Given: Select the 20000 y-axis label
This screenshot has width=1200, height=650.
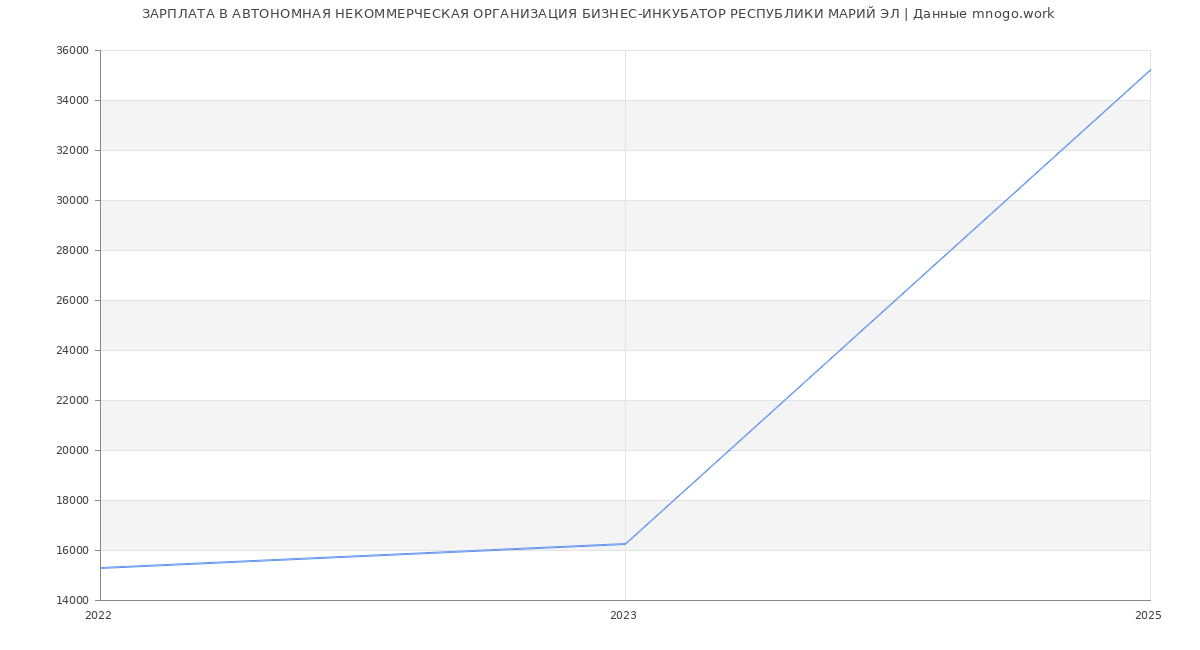Looking at the screenshot, I should (x=72, y=451).
